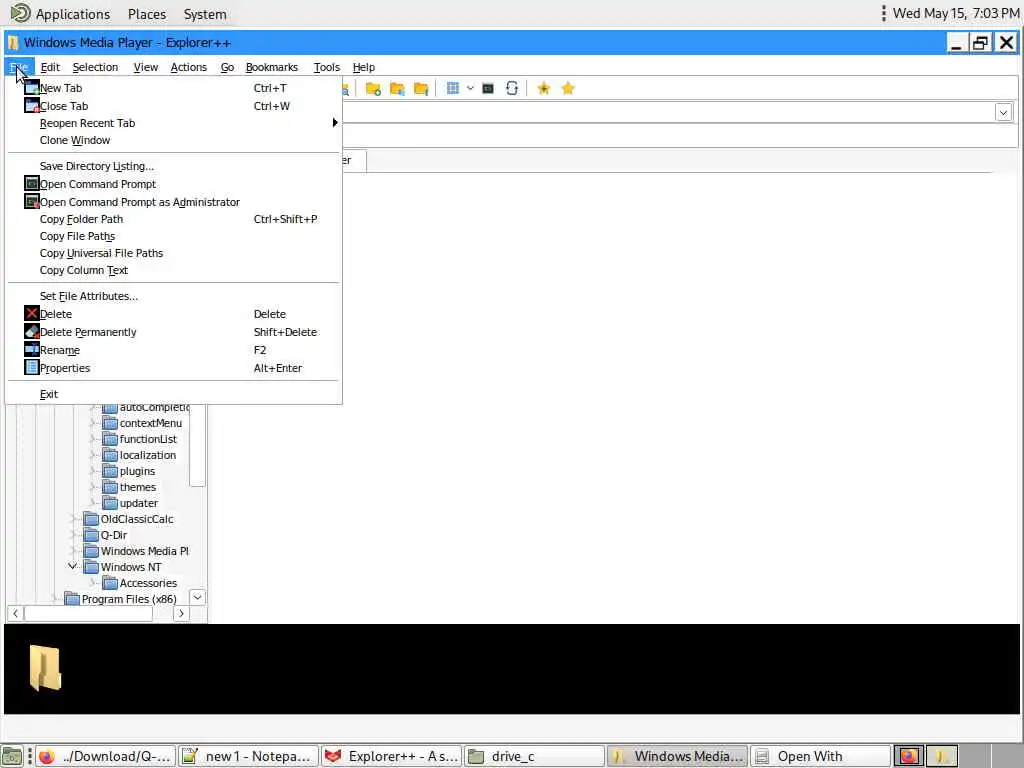Select Copy Column Text menu entry

pyautogui.click(x=173, y=270)
